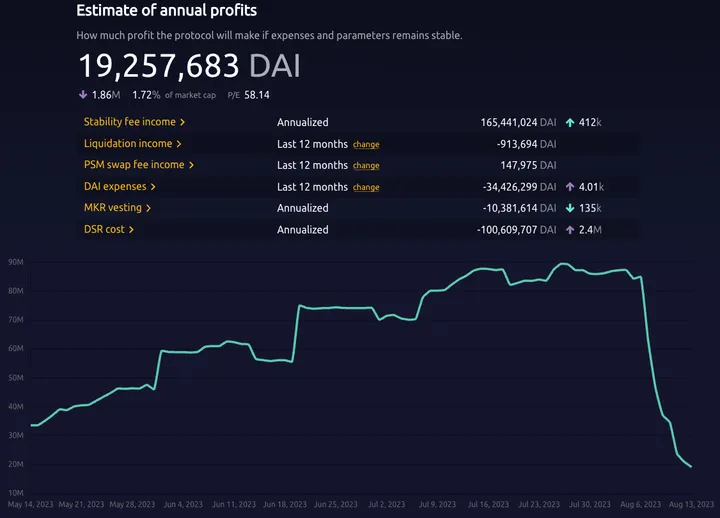Click 'change' in the PSM swap fee row
The image size is (720, 518).
coord(366,165)
